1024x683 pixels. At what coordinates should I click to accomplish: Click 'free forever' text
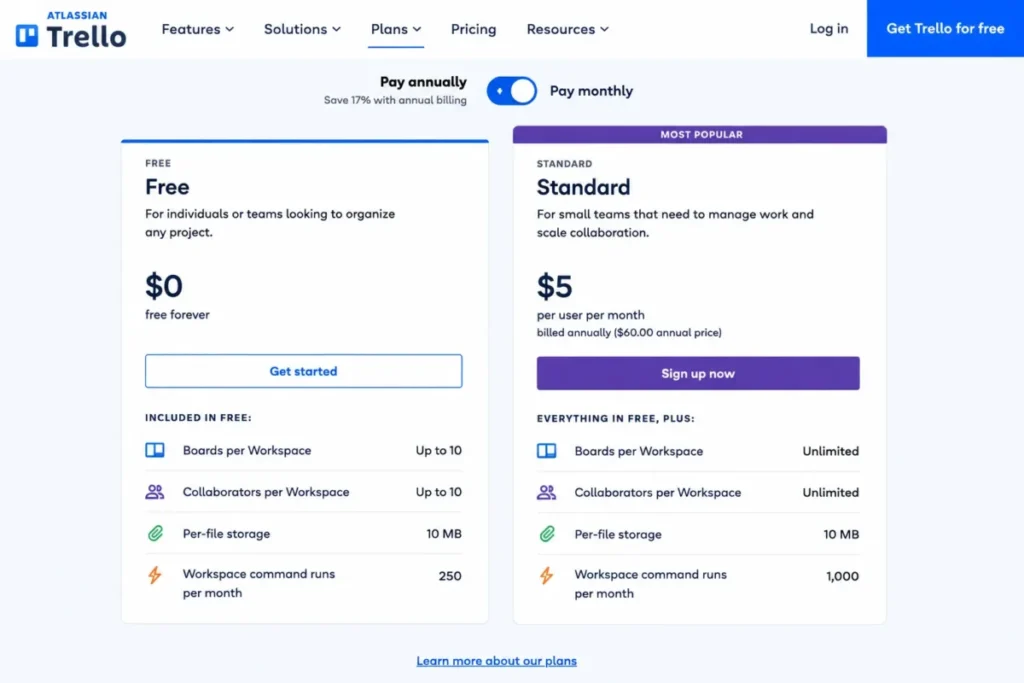[177, 314]
